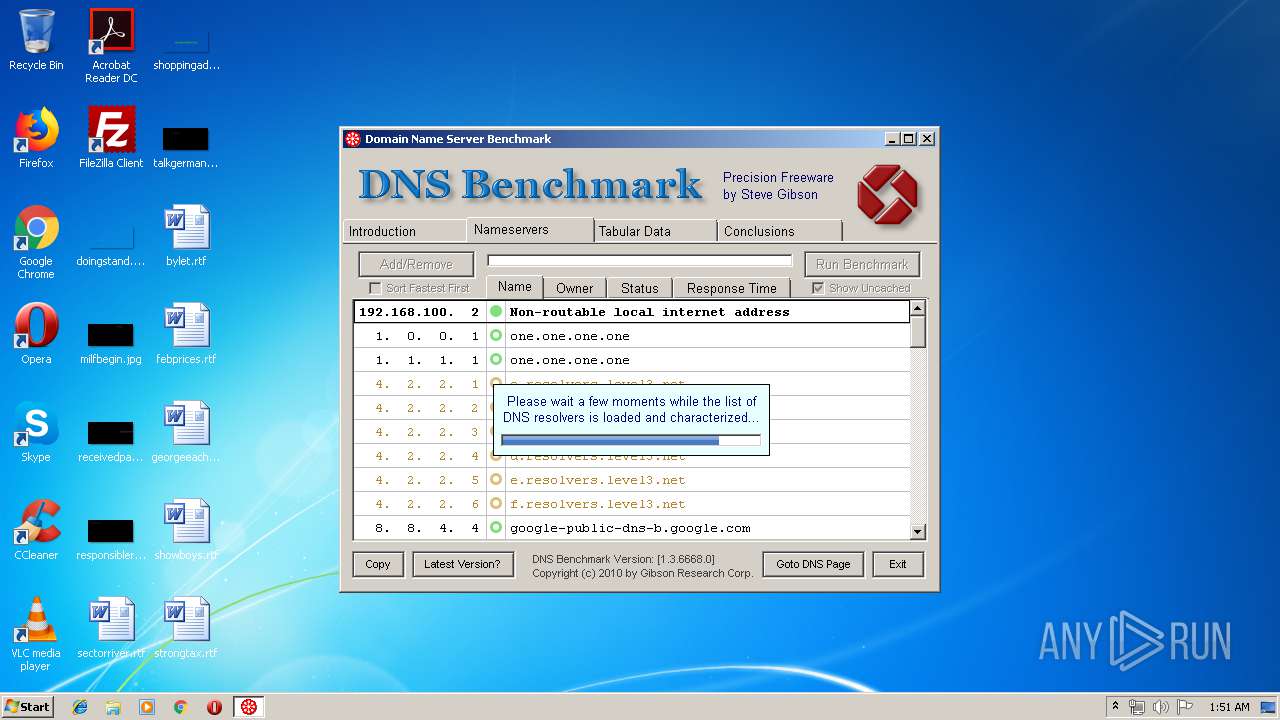Select f.resolvers.level3.net row
The width and height of the screenshot is (1280, 720).
632,504
